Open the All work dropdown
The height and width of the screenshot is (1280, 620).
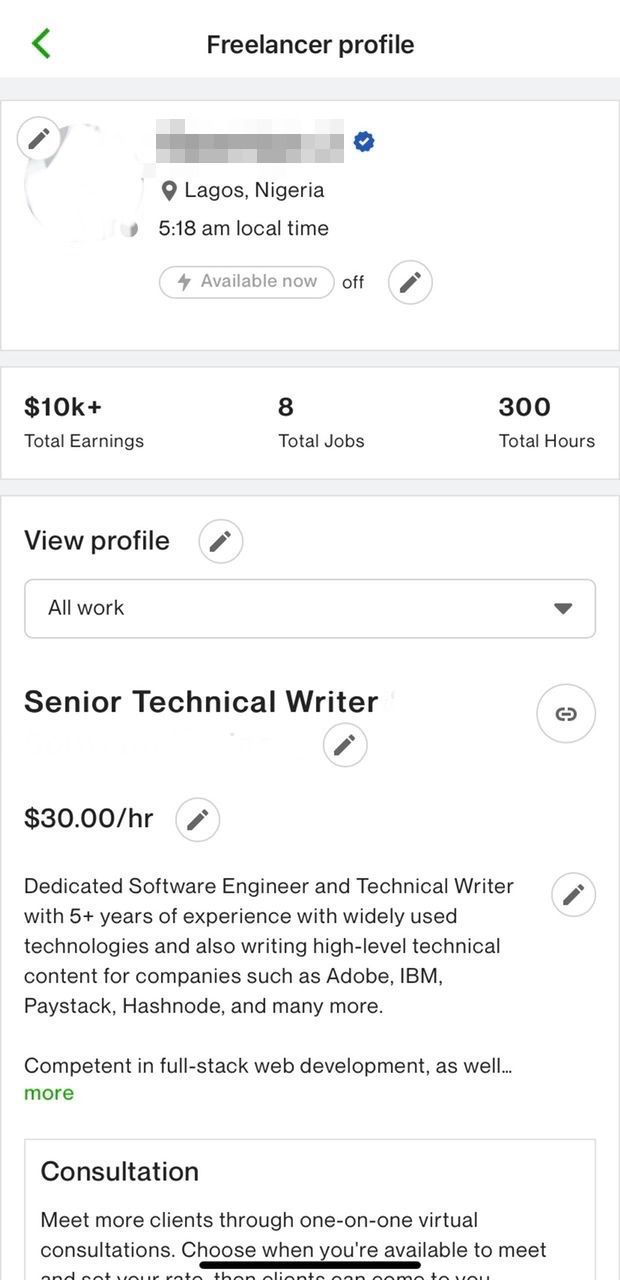click(x=310, y=608)
